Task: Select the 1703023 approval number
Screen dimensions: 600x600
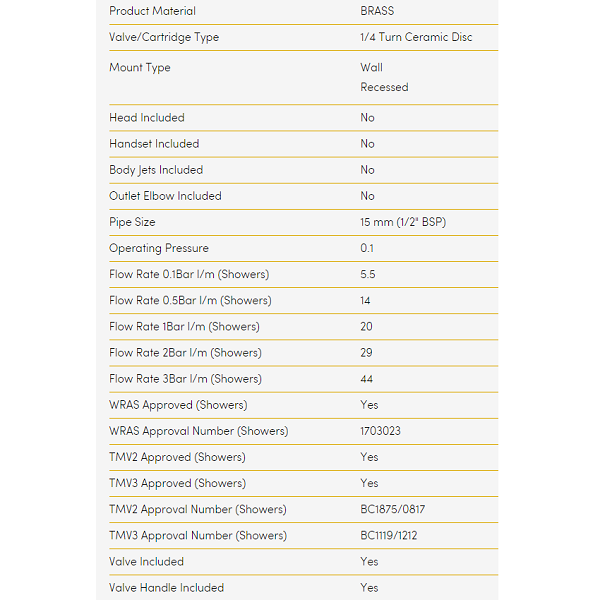Action: [x=381, y=431]
